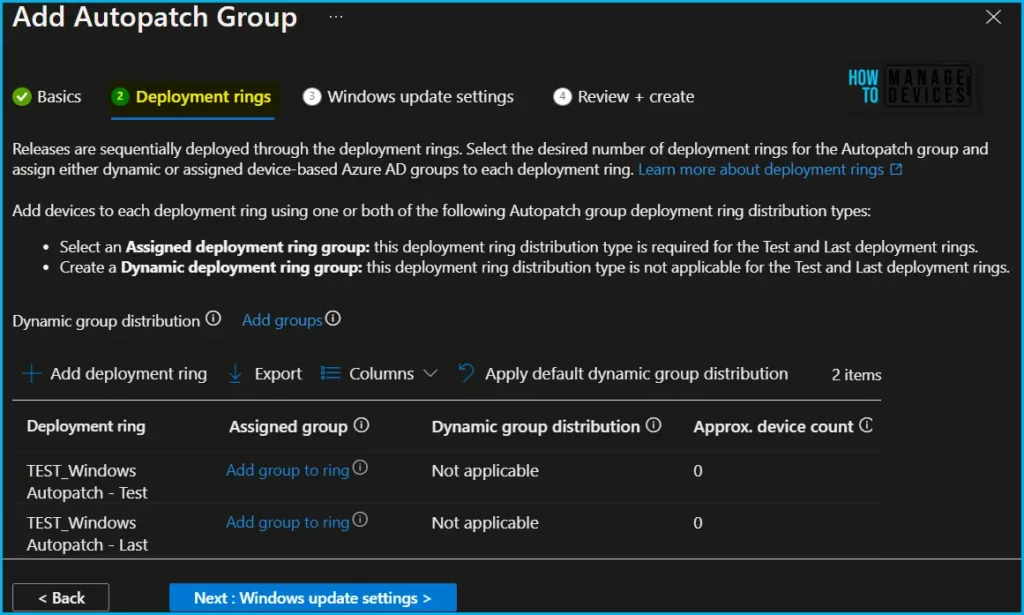Click the plus icon for Add deployment ring

click(x=31, y=373)
